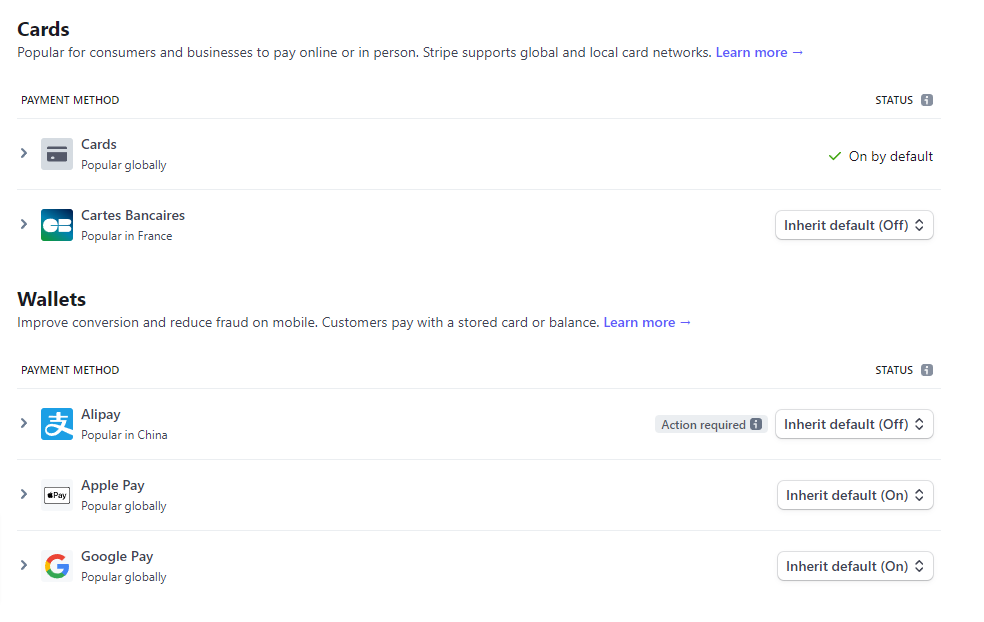Expand the Apple Pay row details
The width and height of the screenshot is (984, 622).
(x=24, y=494)
